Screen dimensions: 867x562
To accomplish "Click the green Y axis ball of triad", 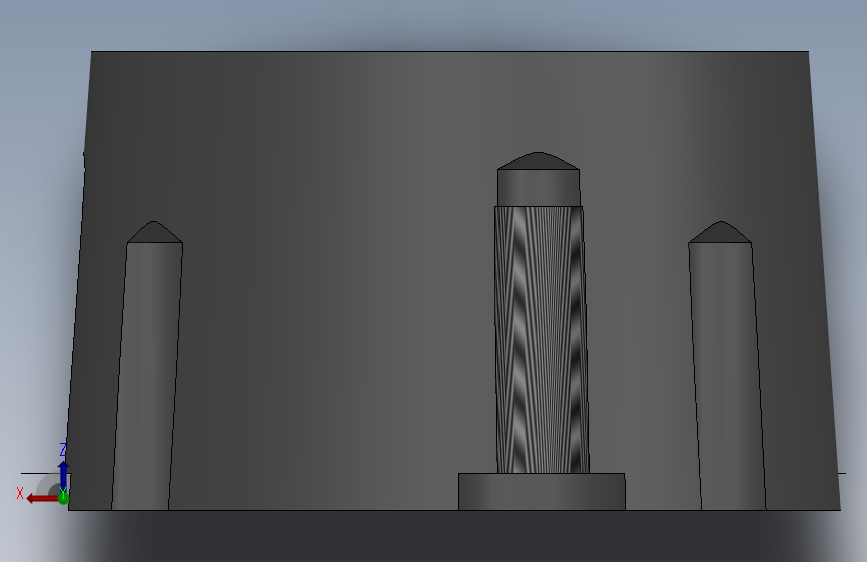I will click(x=63, y=498).
